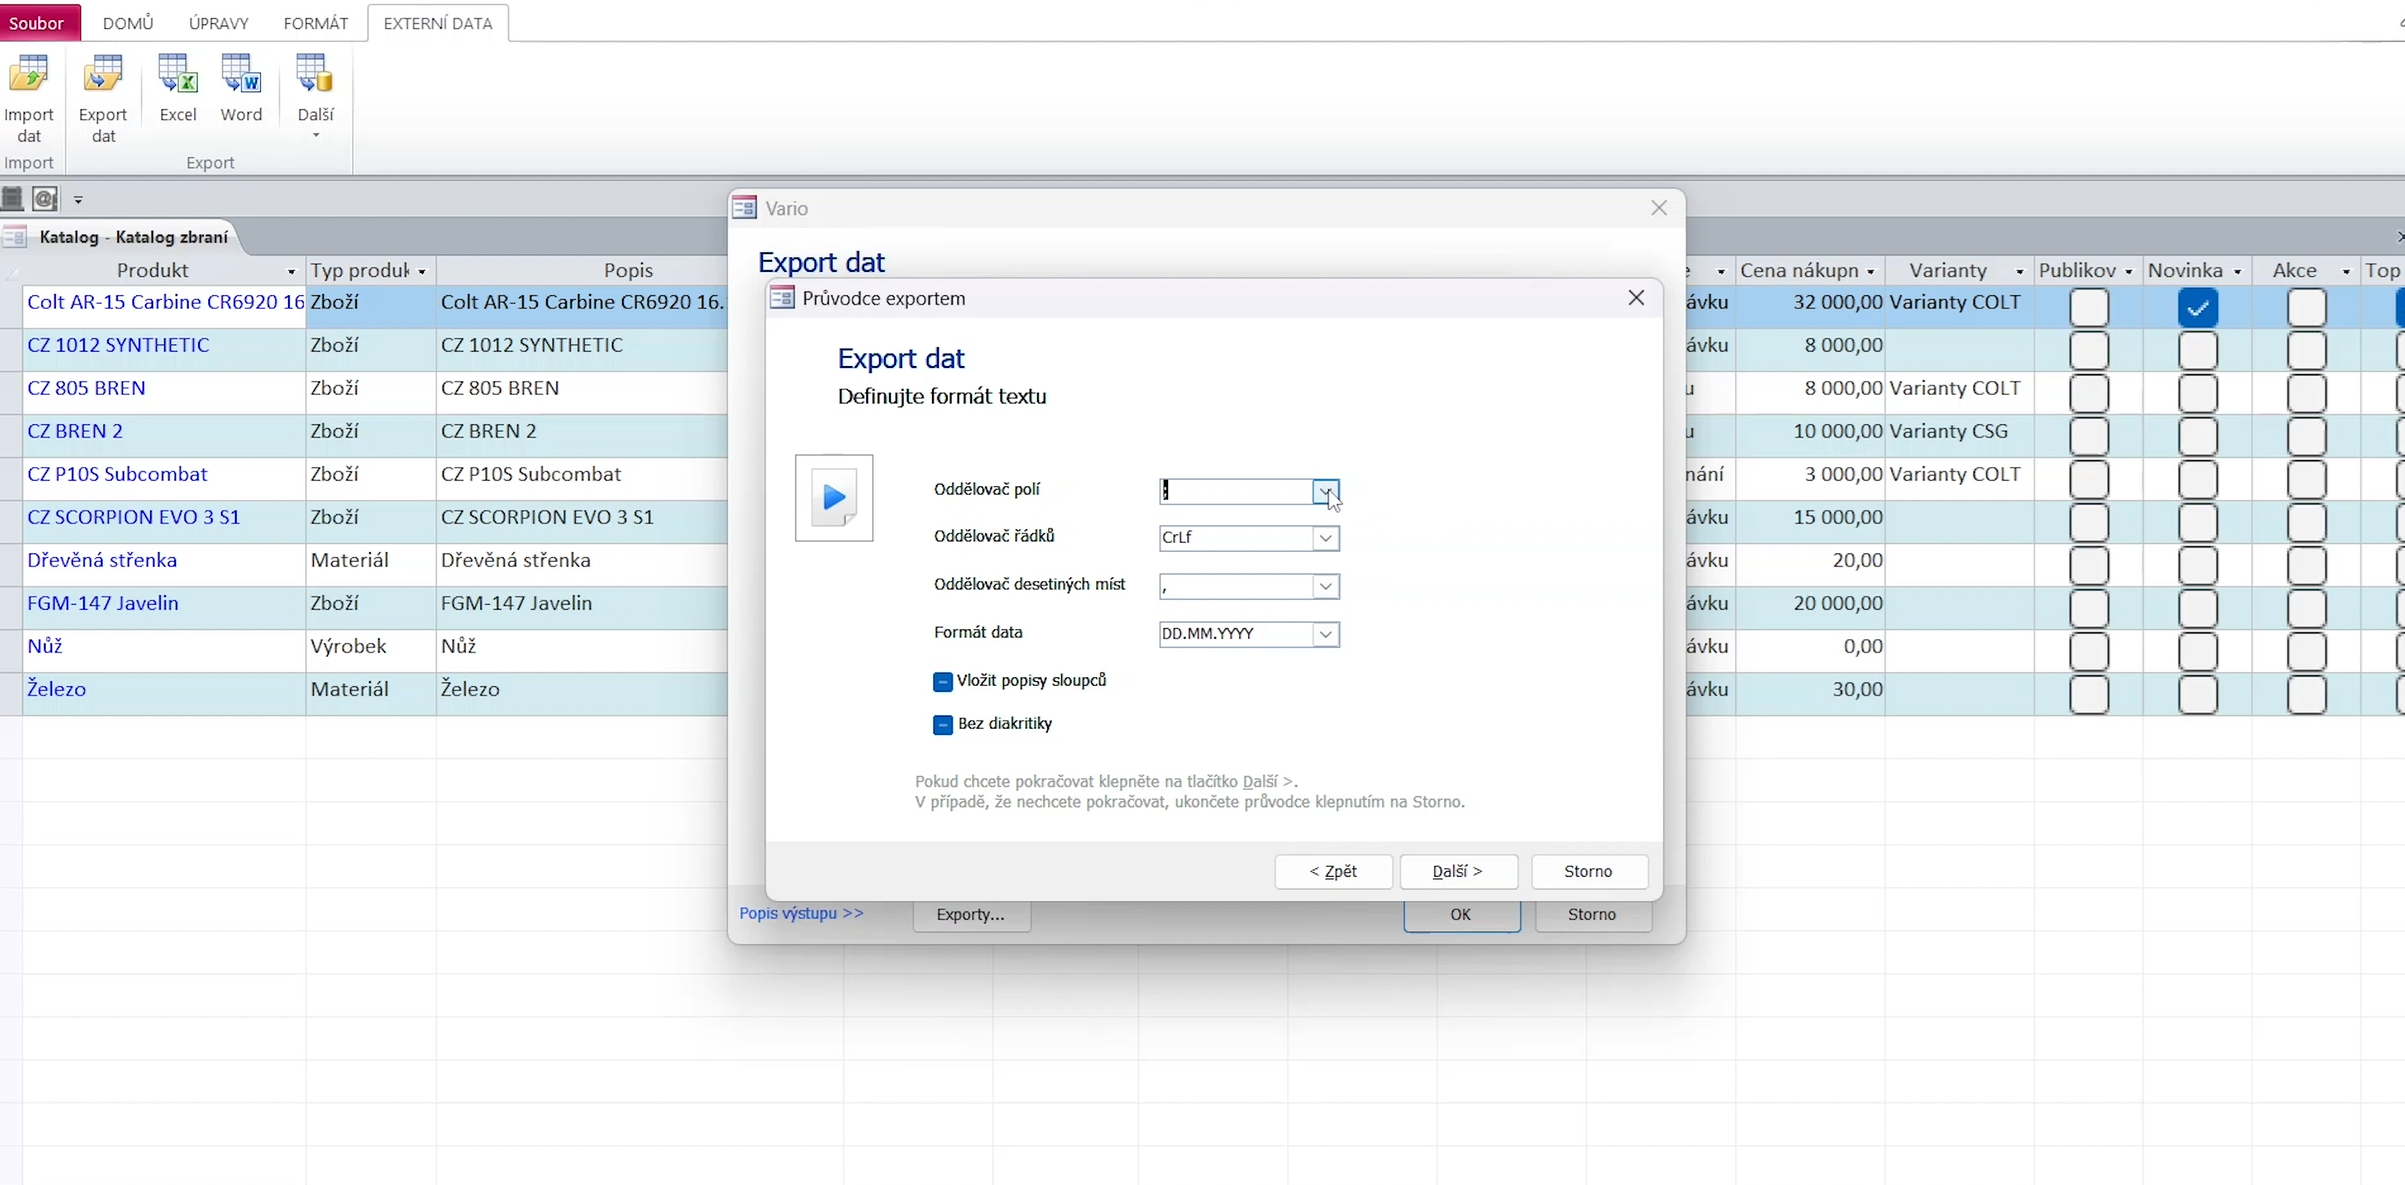Expand Formát data dropdown
The height and width of the screenshot is (1185, 2405).
1325,634
